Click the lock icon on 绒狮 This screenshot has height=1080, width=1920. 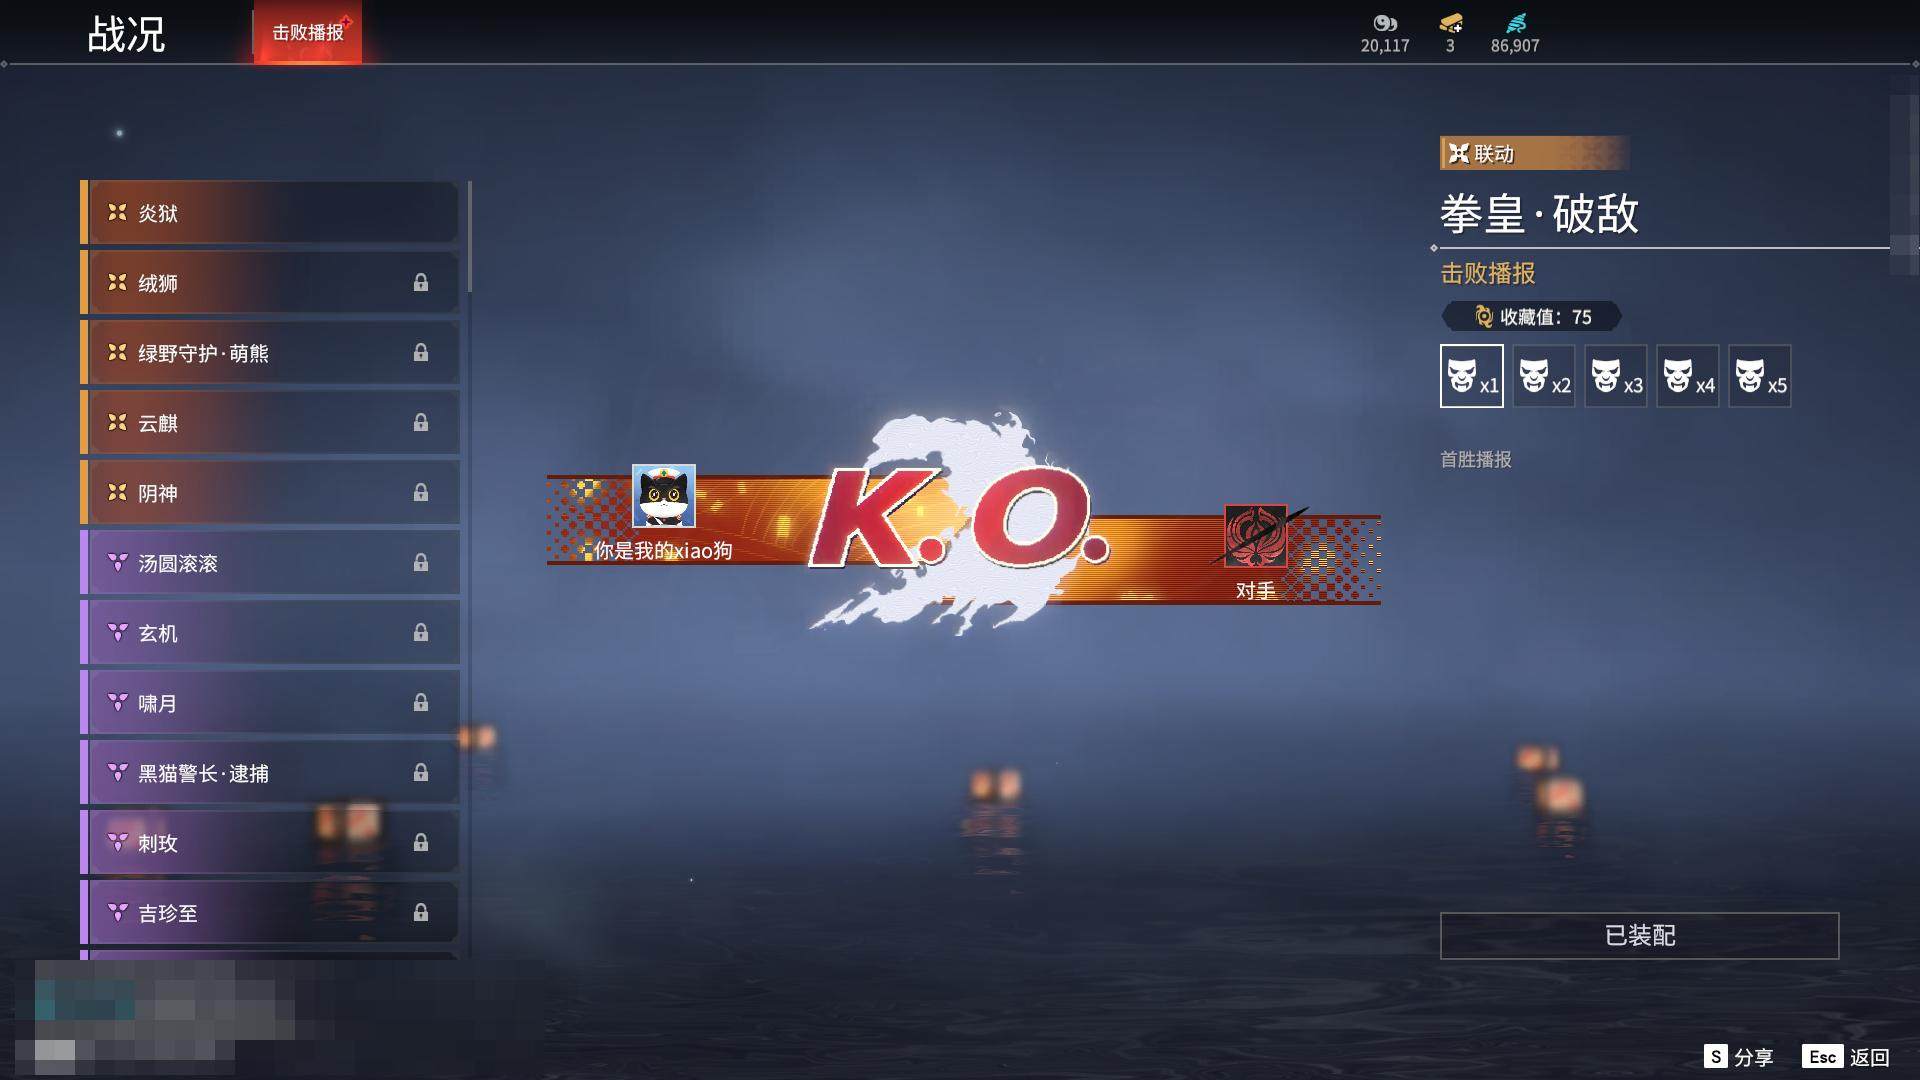click(x=421, y=283)
